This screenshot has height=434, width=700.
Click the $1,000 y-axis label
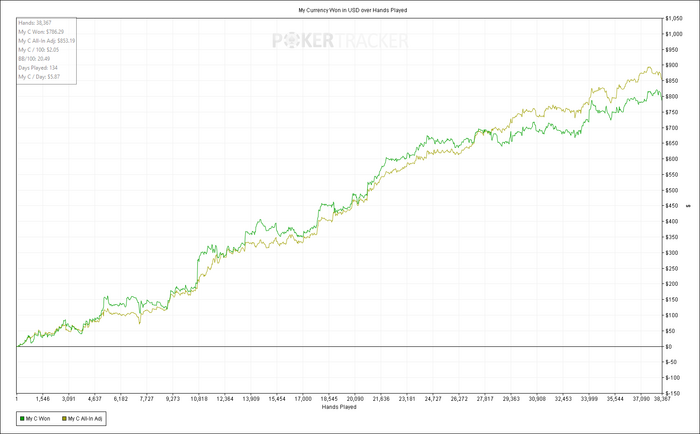674,34
